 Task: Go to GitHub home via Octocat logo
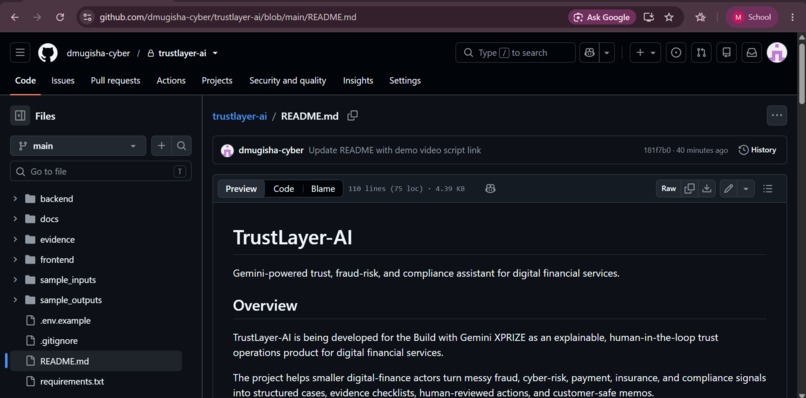[48, 52]
